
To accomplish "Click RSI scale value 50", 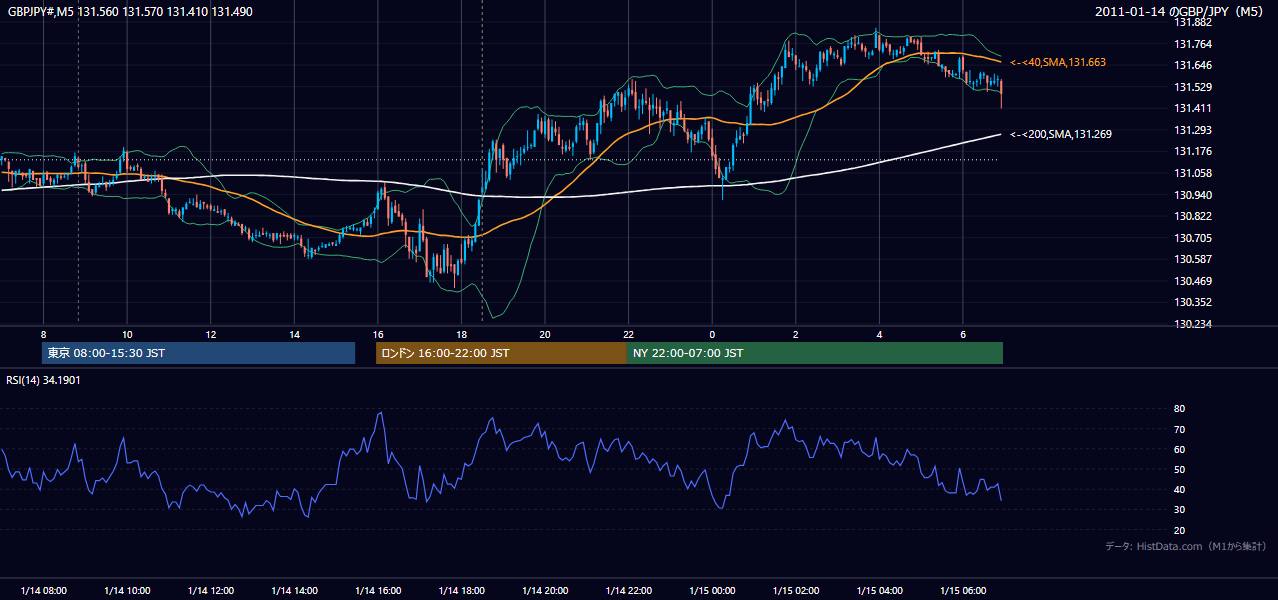I will (x=1179, y=470).
